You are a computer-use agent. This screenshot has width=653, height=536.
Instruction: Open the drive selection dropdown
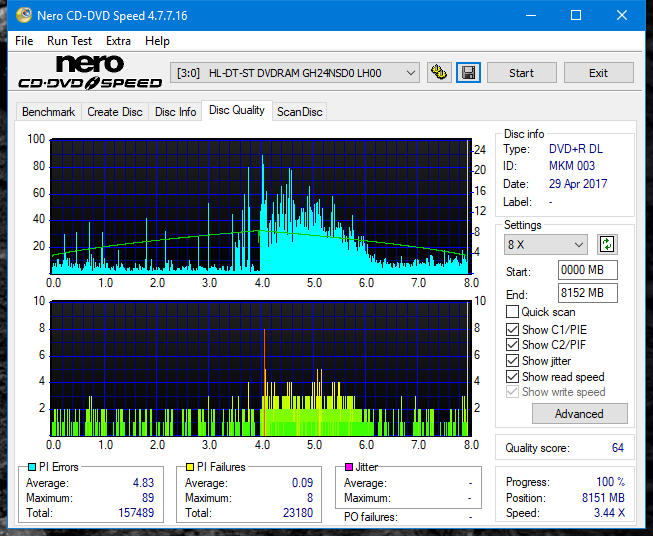(295, 73)
